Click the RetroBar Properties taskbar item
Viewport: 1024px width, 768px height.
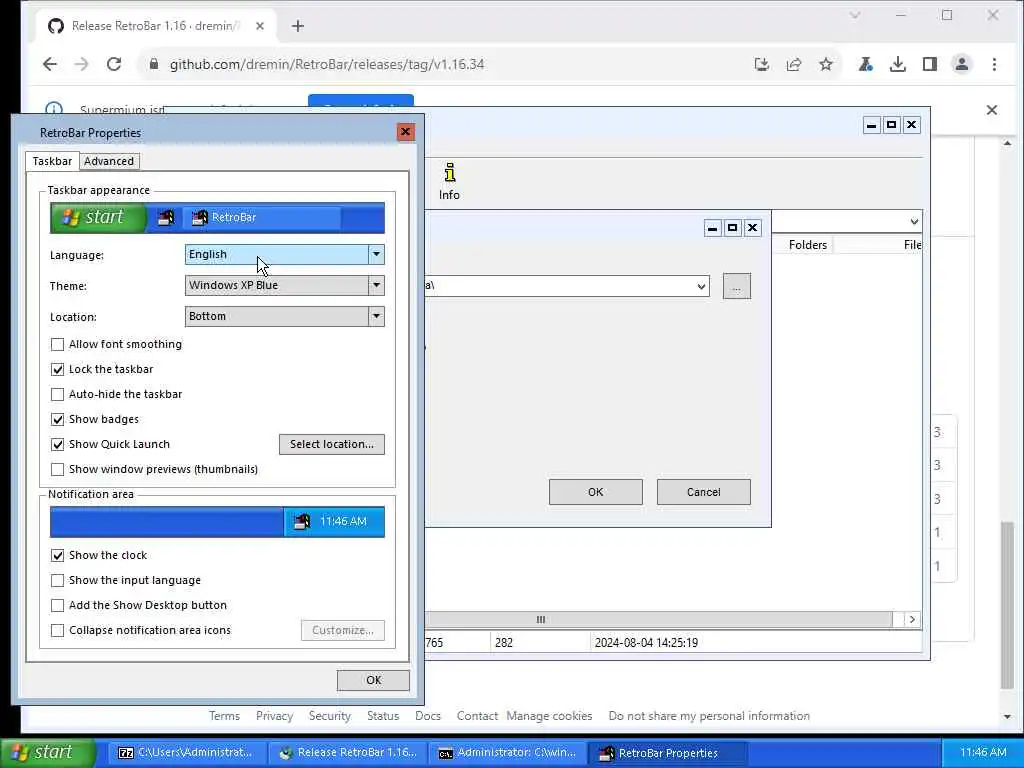[x=667, y=752]
